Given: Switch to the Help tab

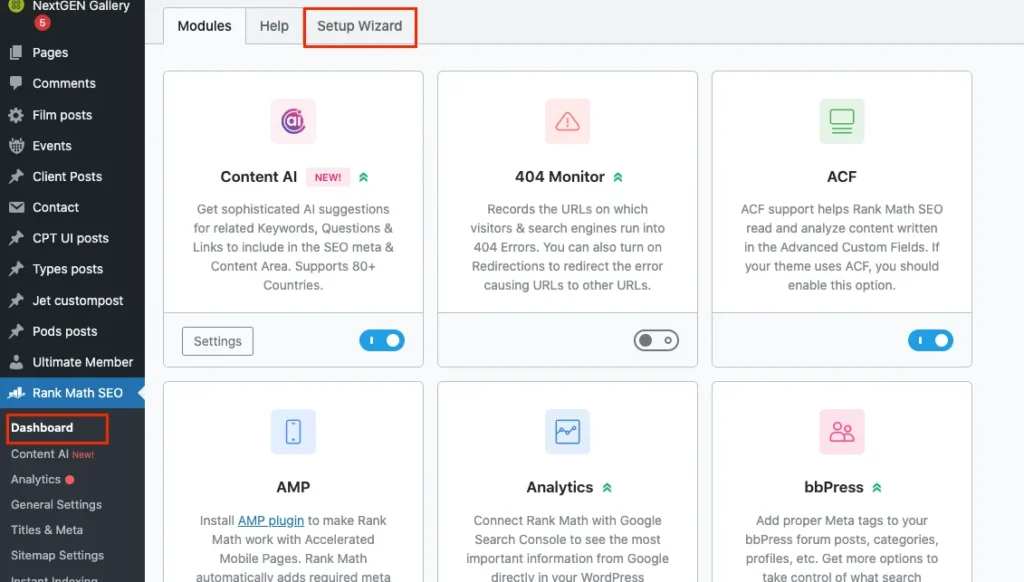Looking at the screenshot, I should tap(274, 26).
